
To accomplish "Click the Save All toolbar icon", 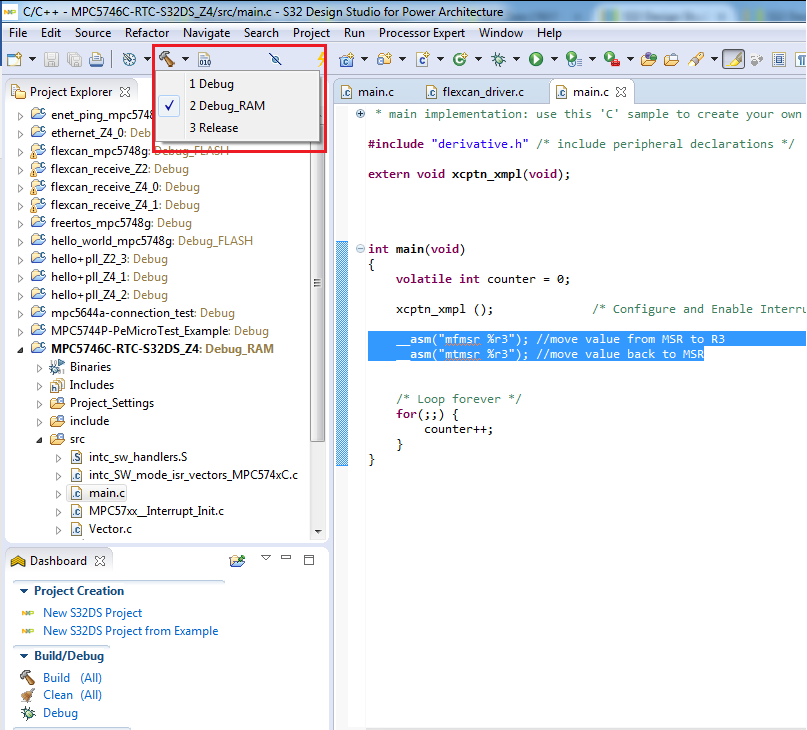I will [x=74, y=59].
